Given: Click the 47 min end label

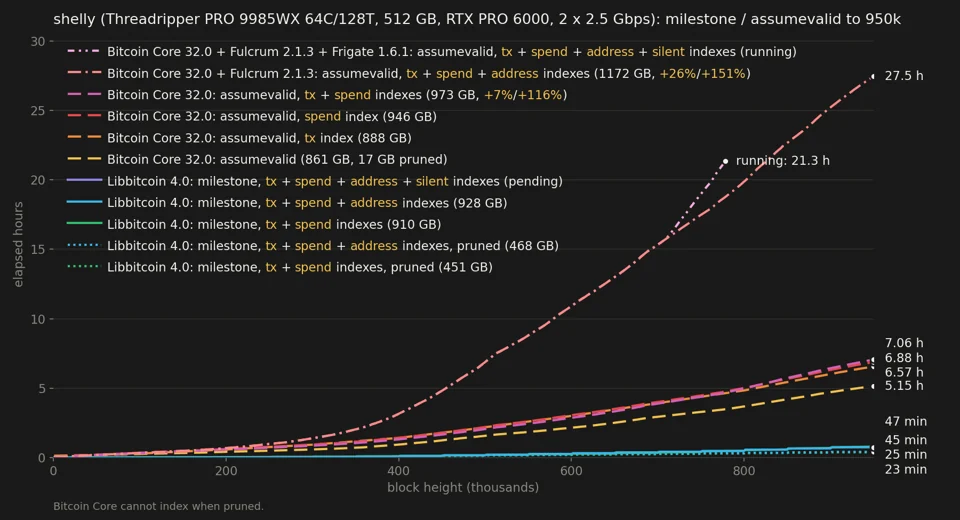Looking at the screenshot, I should point(906,421).
